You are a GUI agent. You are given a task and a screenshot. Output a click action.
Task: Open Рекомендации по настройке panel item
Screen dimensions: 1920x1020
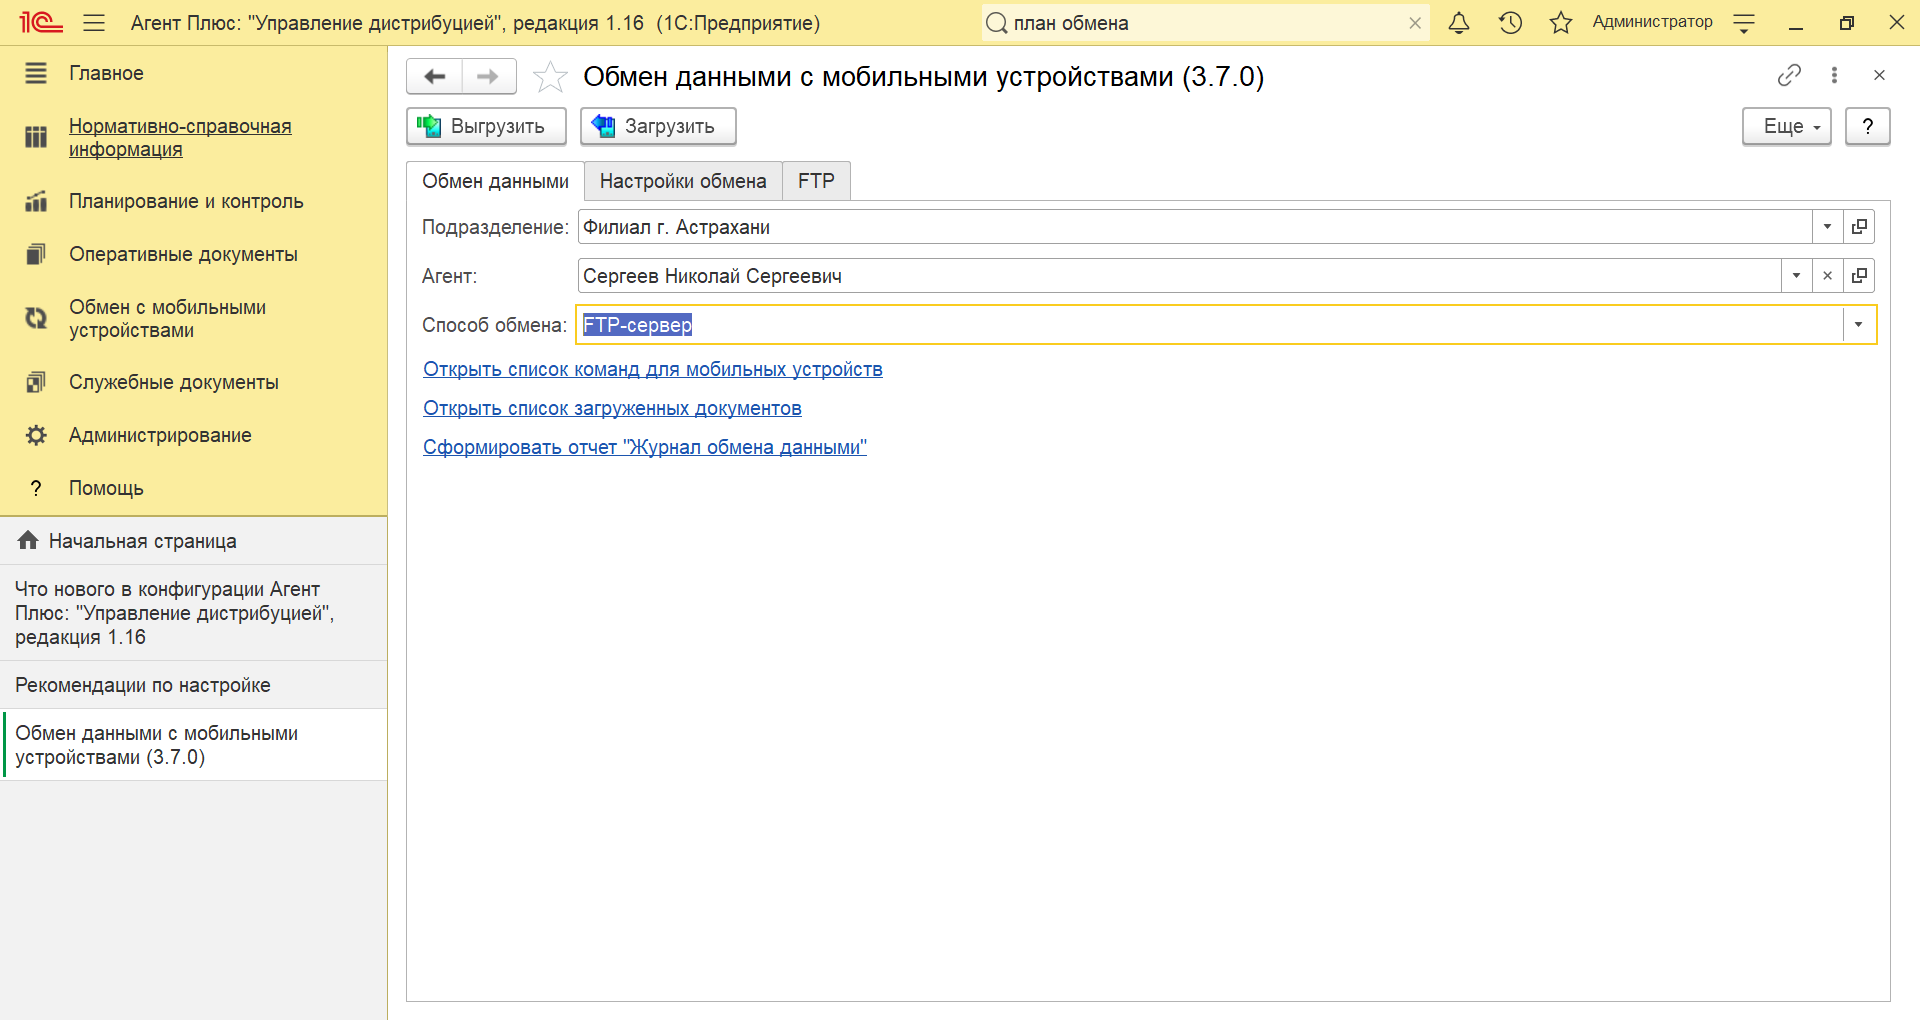click(193, 685)
